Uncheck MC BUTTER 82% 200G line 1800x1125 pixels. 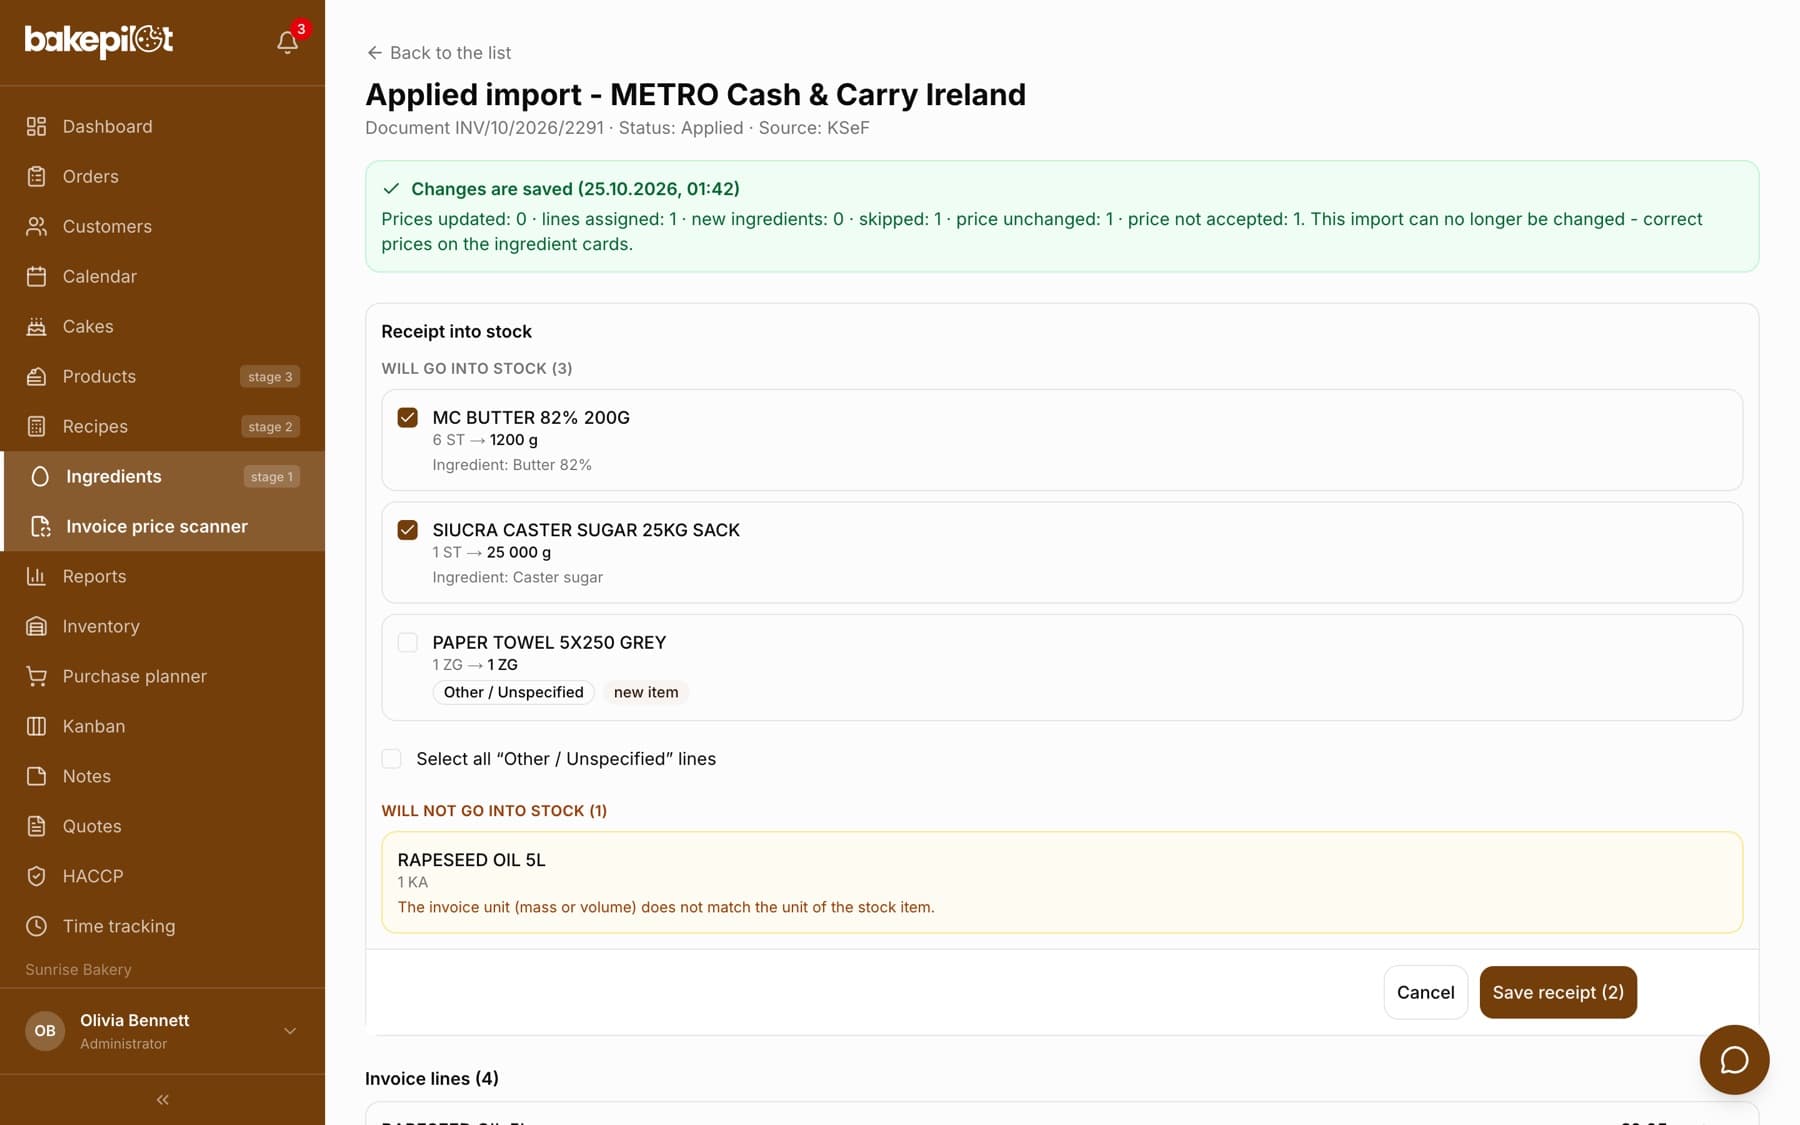407,417
